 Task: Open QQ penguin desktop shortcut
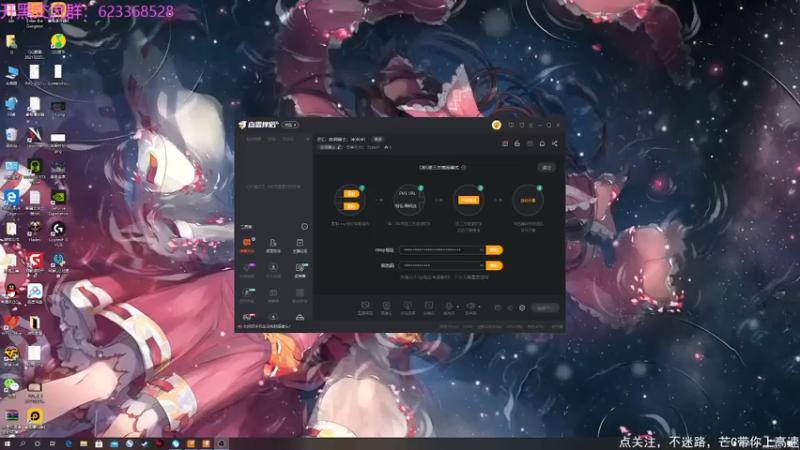point(11,294)
